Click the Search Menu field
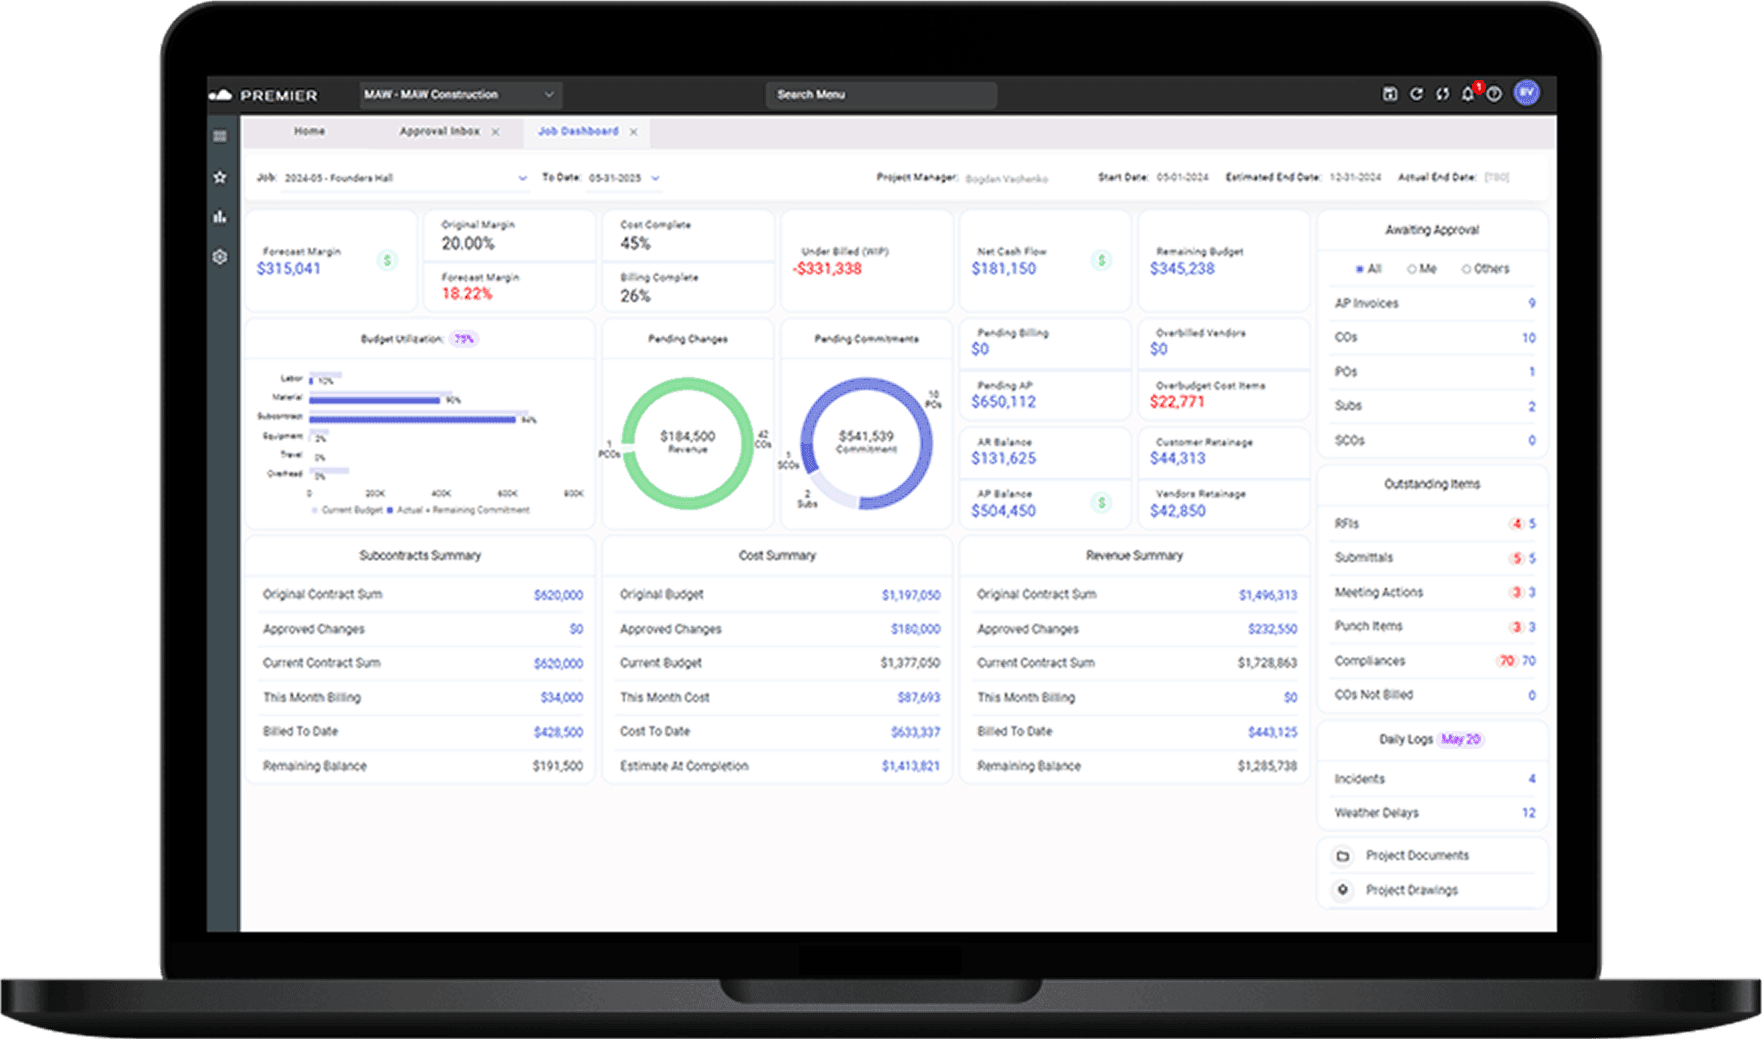This screenshot has width=1763, height=1039. (880, 95)
